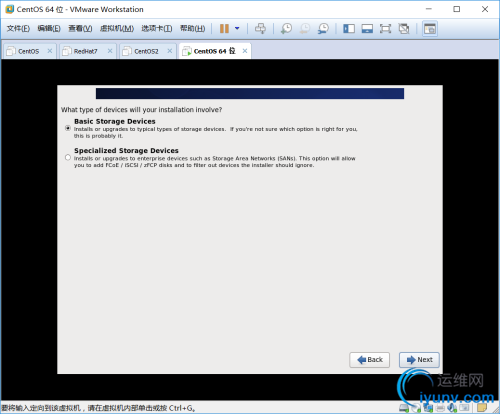Close the RedHat7 tab
The height and width of the screenshot is (414, 500).
click(110, 51)
